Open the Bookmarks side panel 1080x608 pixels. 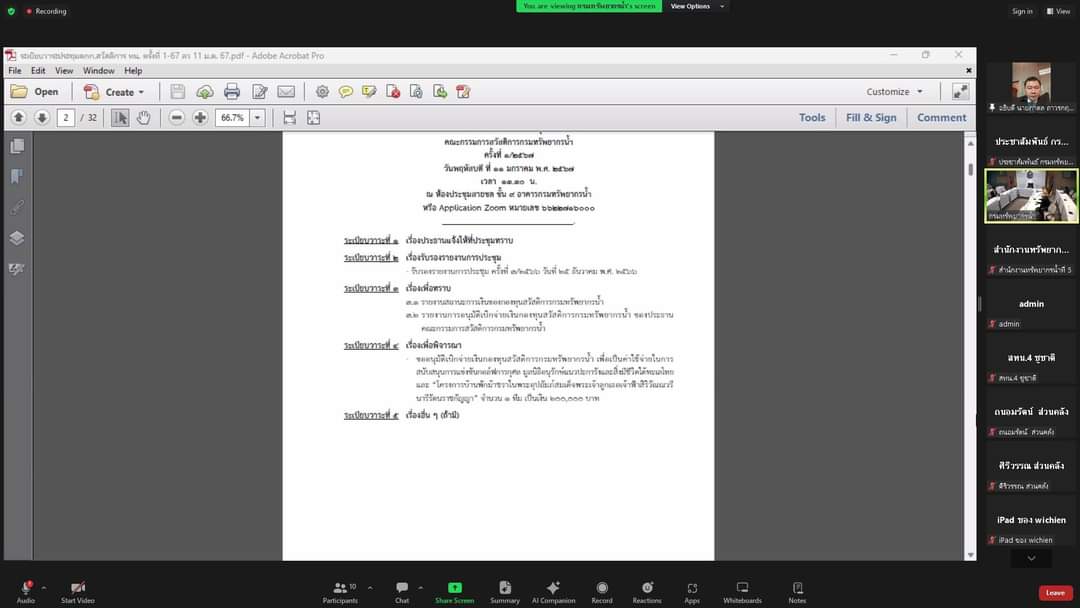coord(17,176)
